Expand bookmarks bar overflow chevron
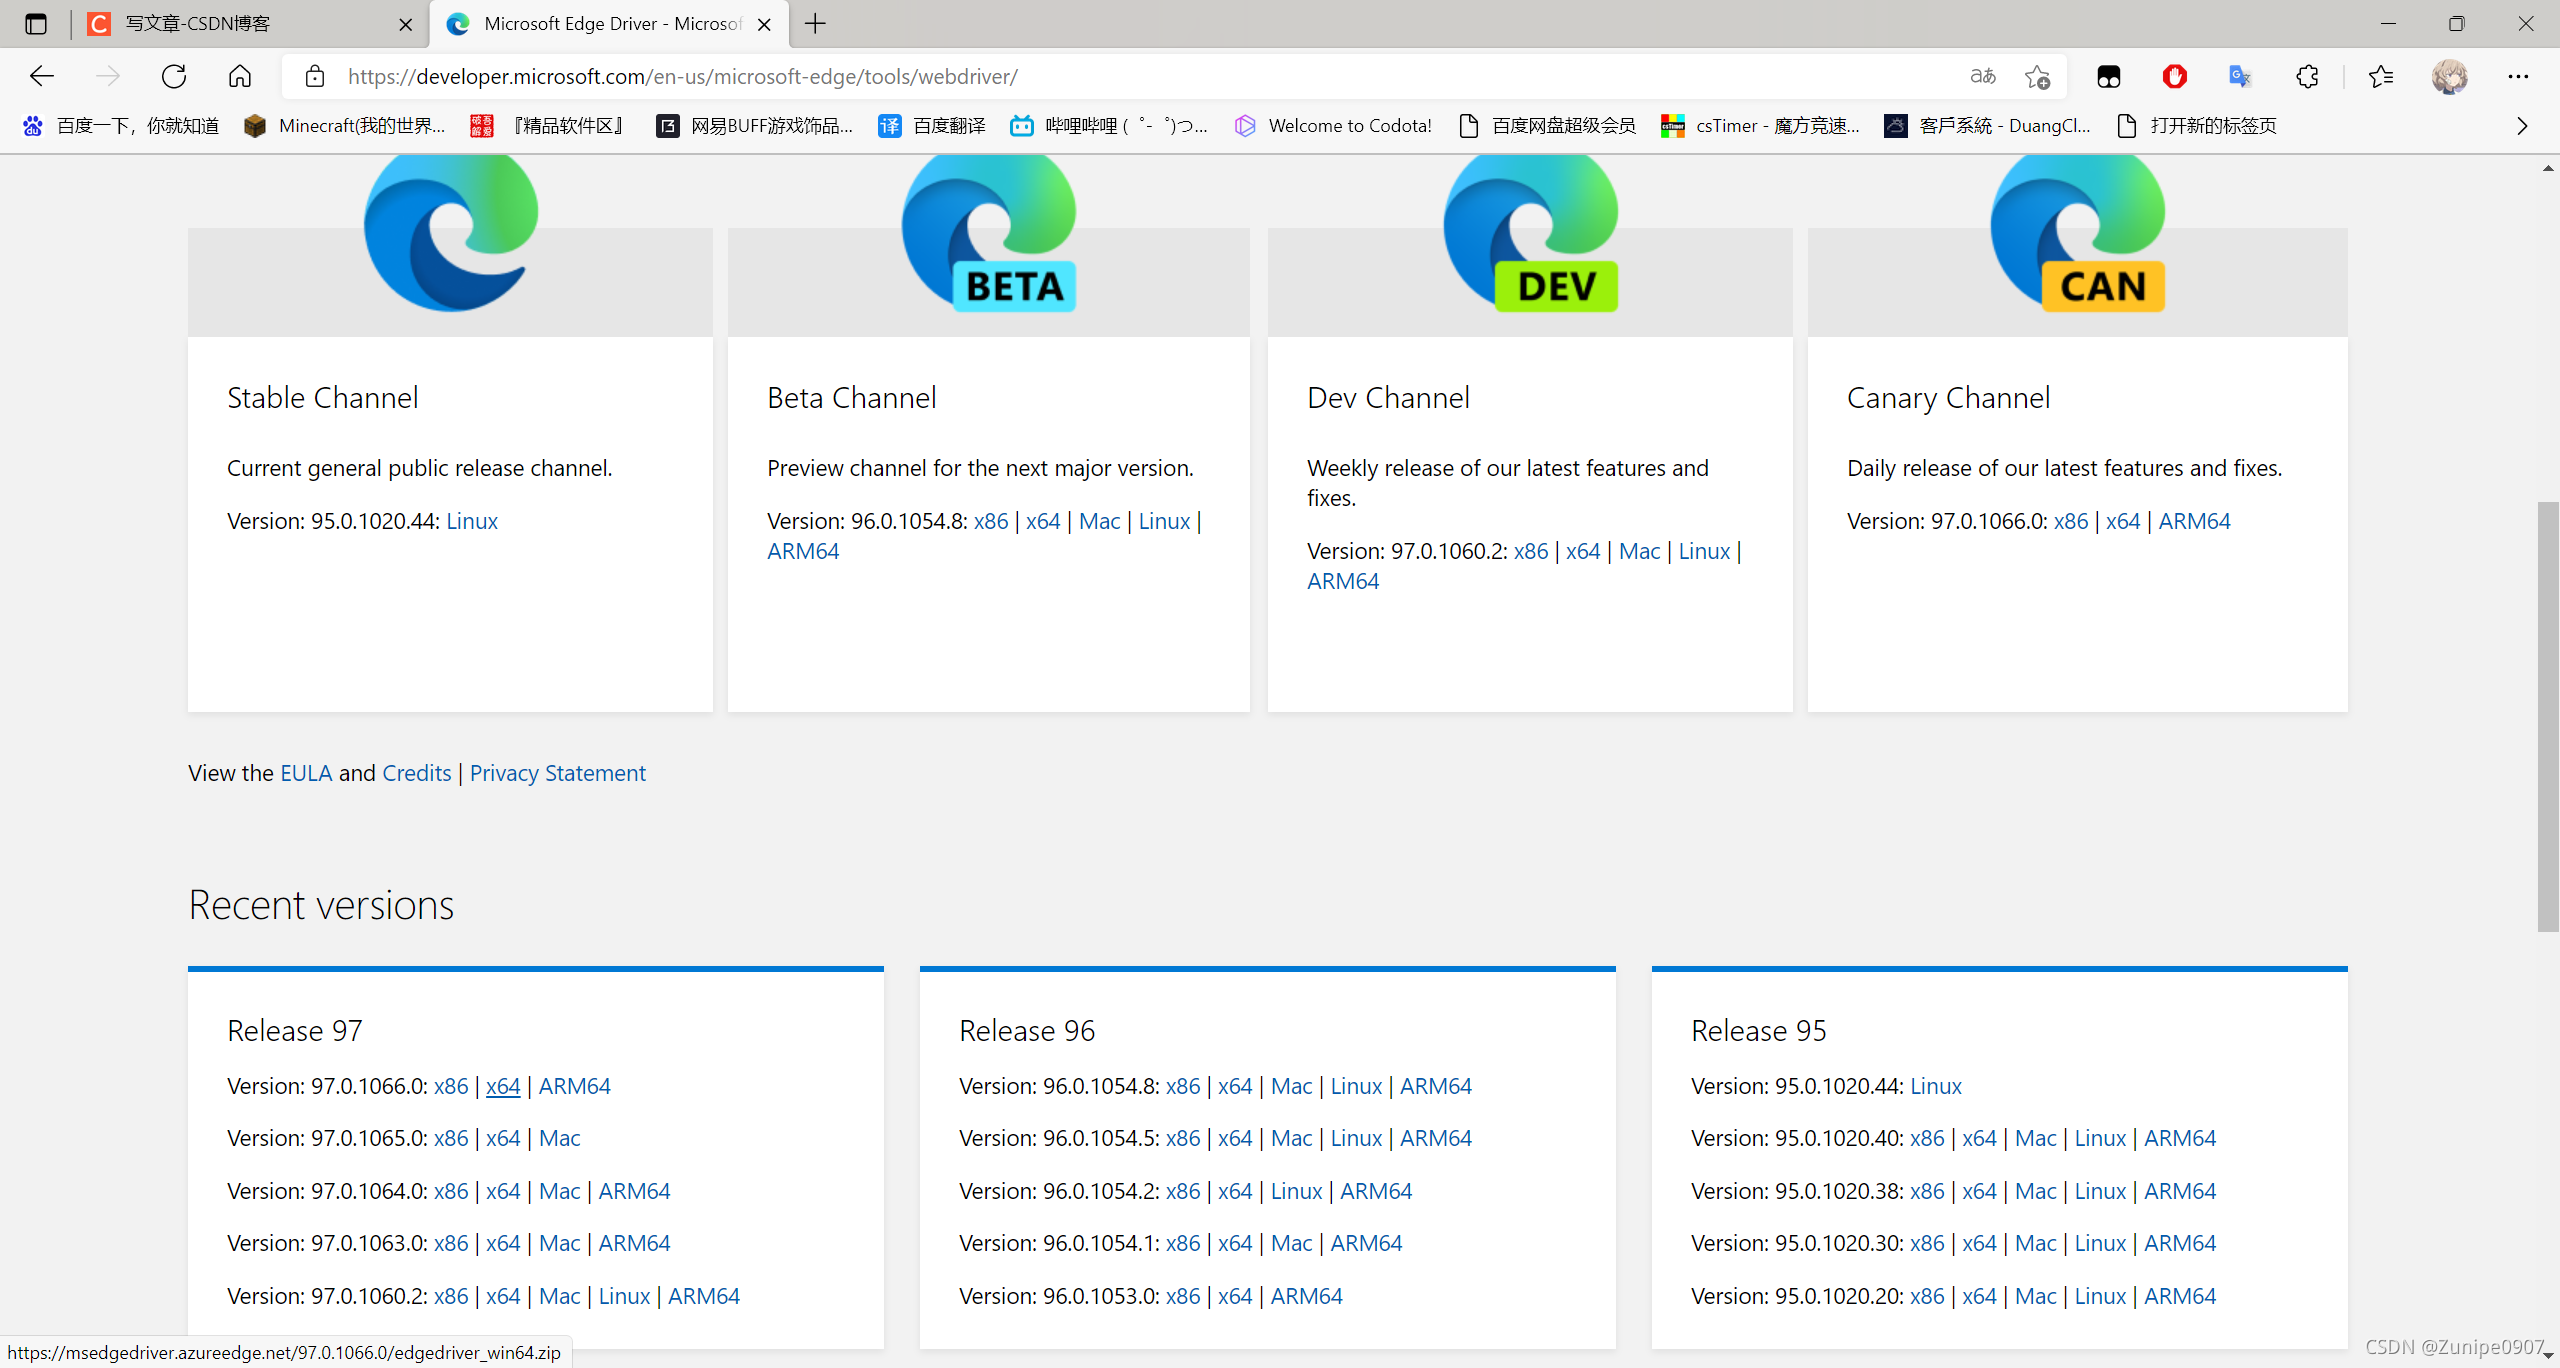The image size is (2560, 1368). point(2522,126)
